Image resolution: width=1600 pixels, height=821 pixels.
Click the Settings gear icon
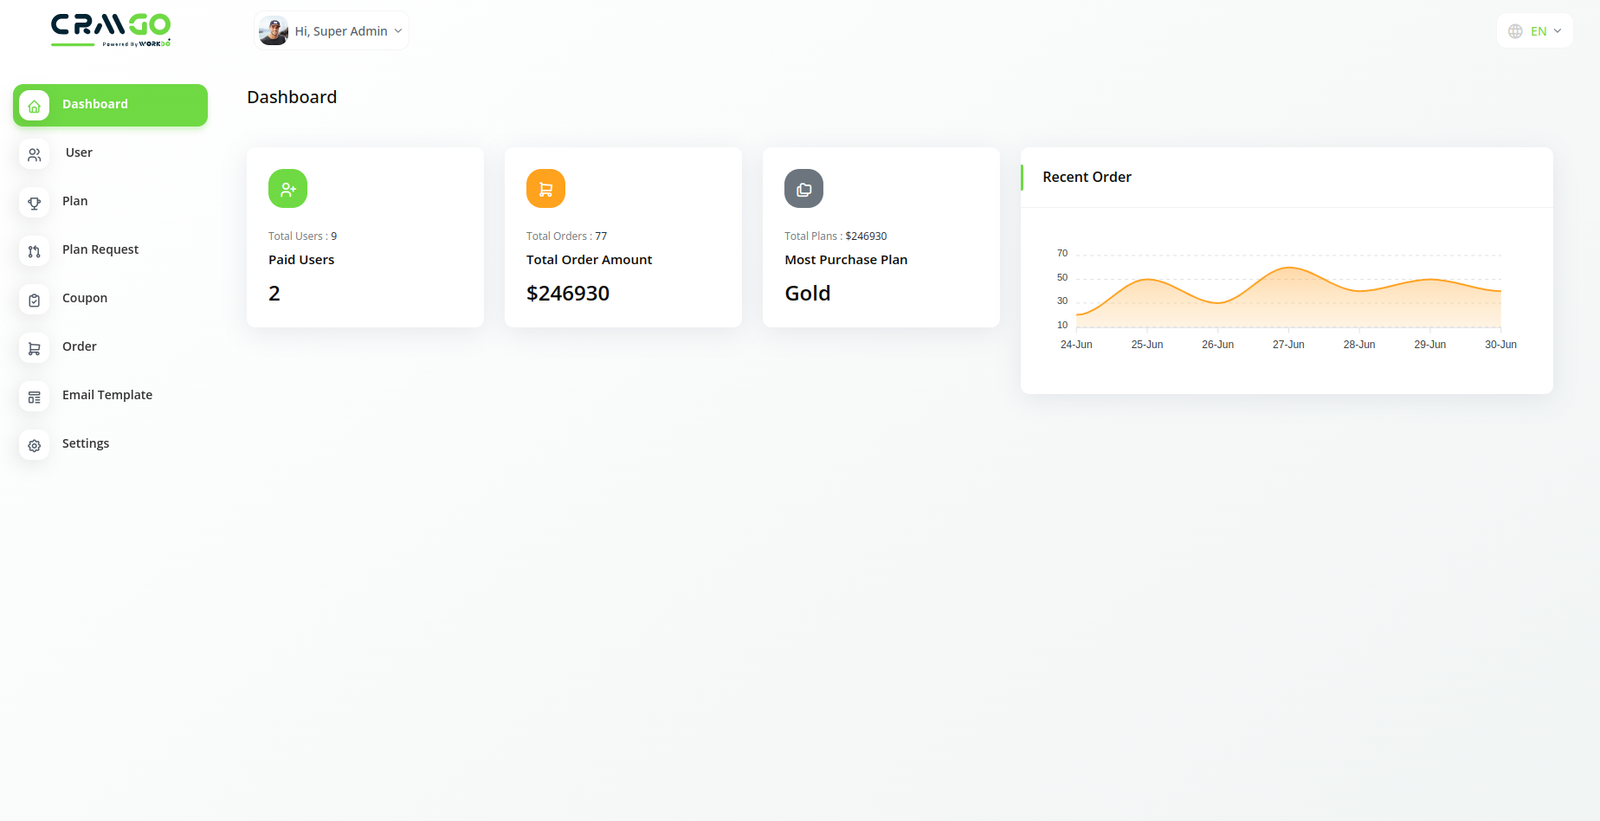pyautogui.click(x=34, y=445)
